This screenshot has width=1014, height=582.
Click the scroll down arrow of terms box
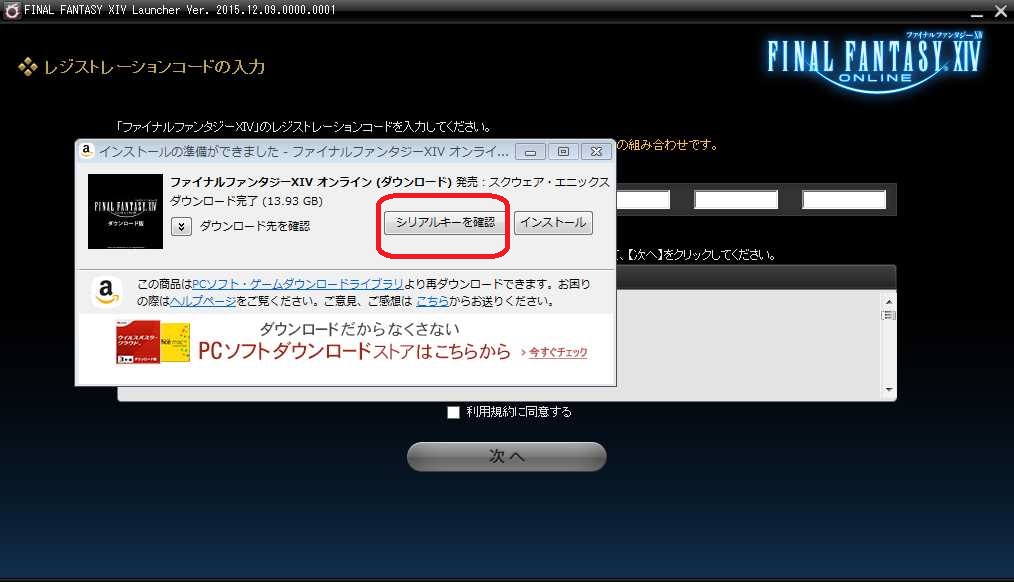[889, 390]
